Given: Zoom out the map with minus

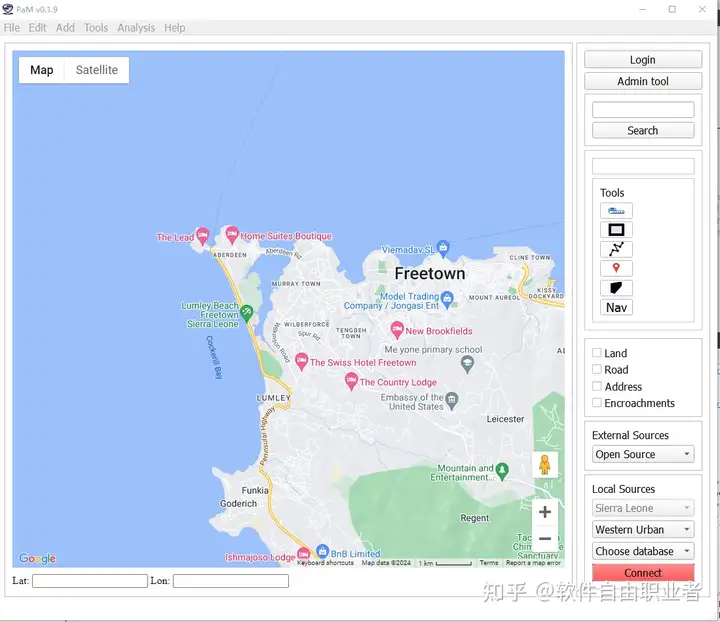Looking at the screenshot, I should (545, 538).
